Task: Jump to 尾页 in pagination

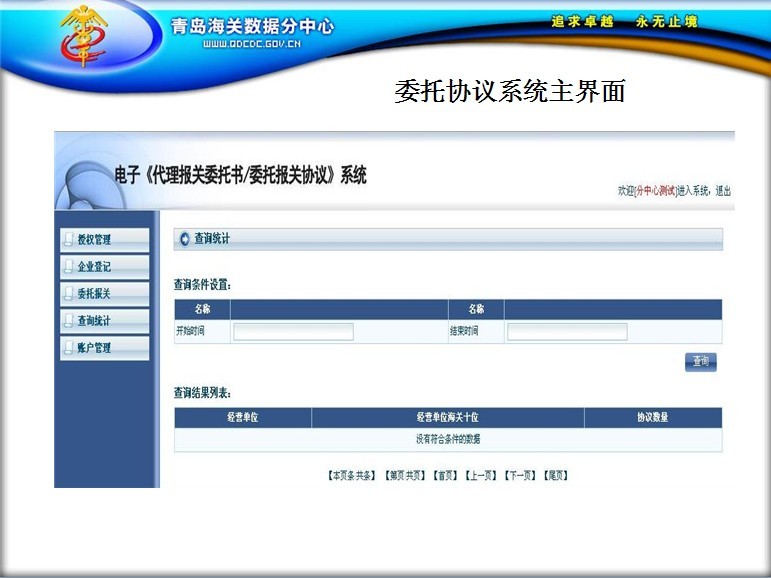Action: (555, 476)
